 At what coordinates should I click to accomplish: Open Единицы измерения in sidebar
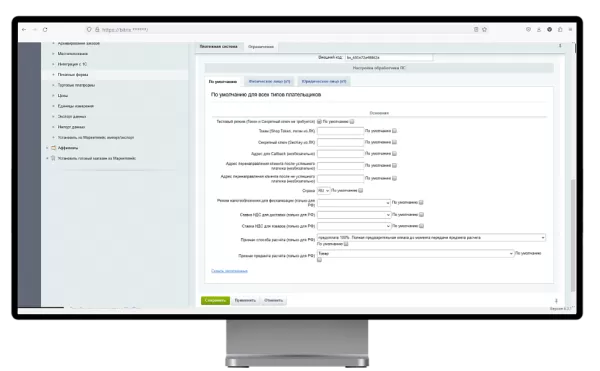click(x=75, y=106)
